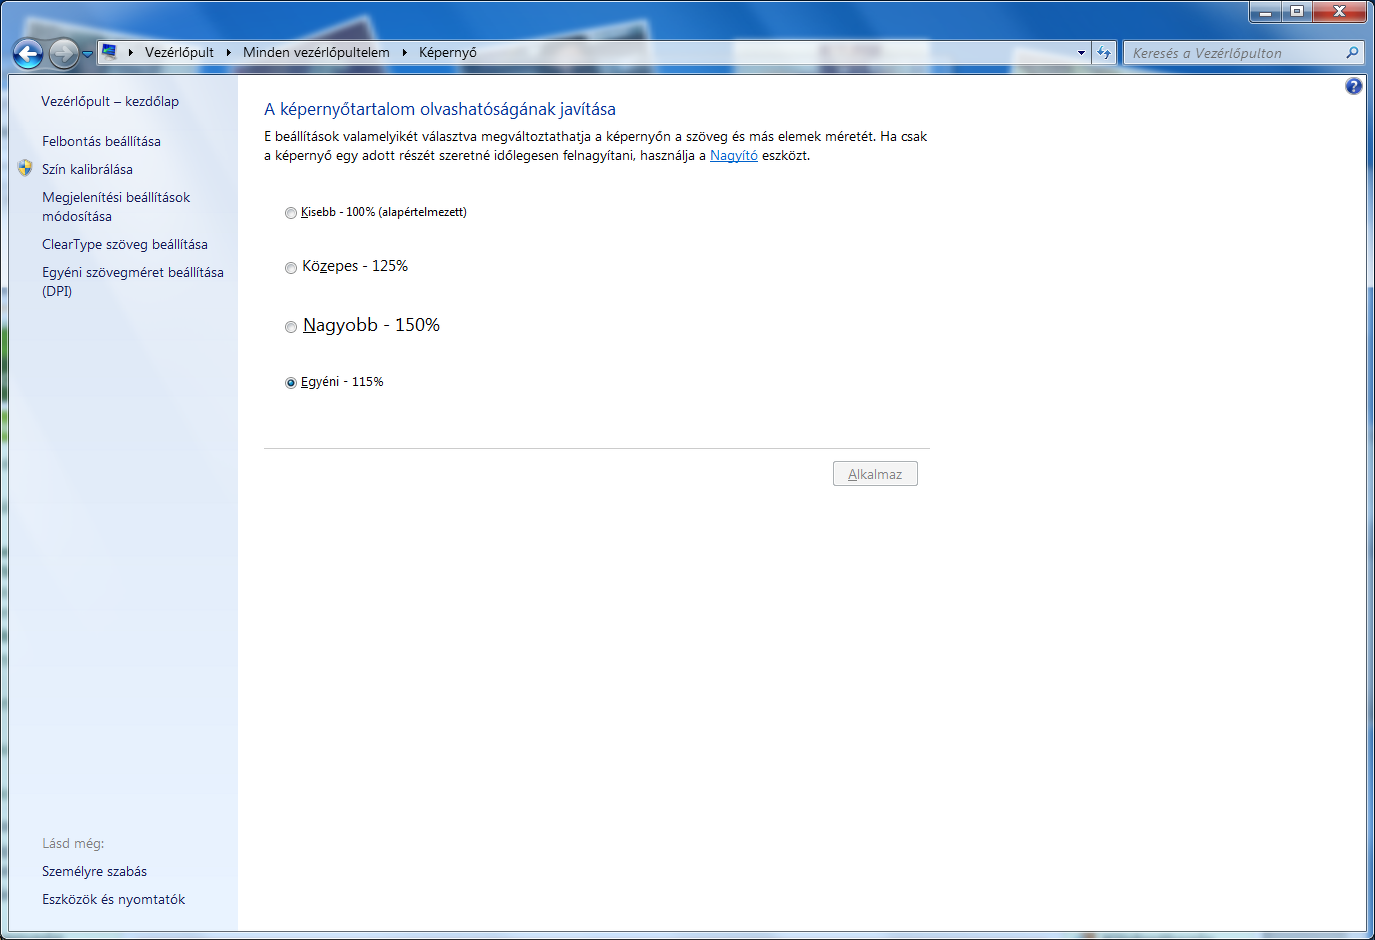Expand the arrow after Vezérlőpult breadcrumb
Screen dimensions: 1375x940
click(229, 52)
